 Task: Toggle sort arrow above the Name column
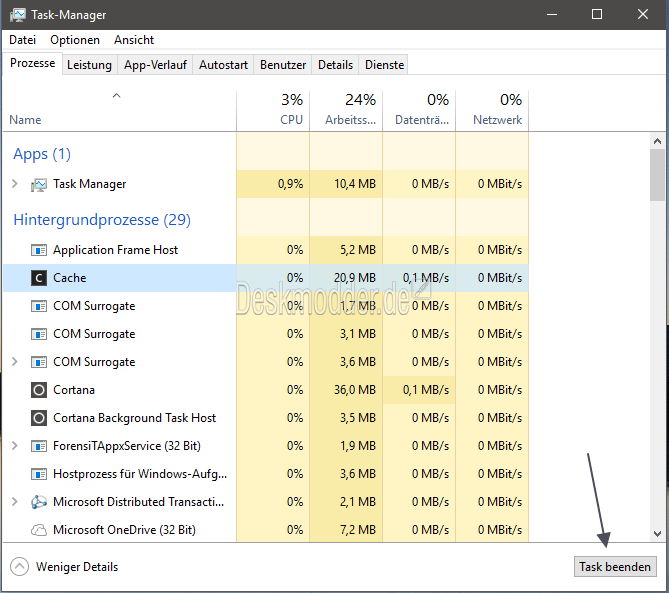click(116, 96)
